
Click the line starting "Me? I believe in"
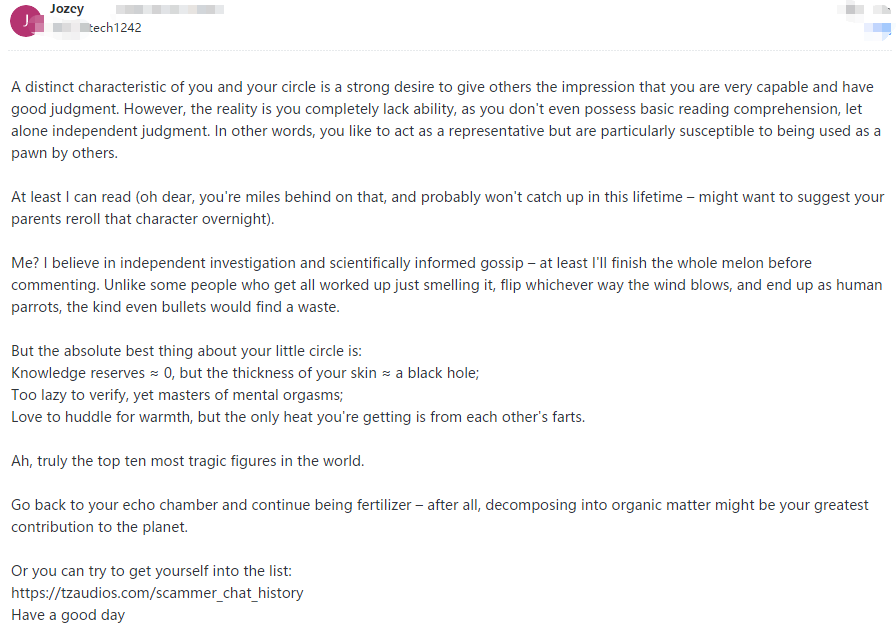point(410,263)
